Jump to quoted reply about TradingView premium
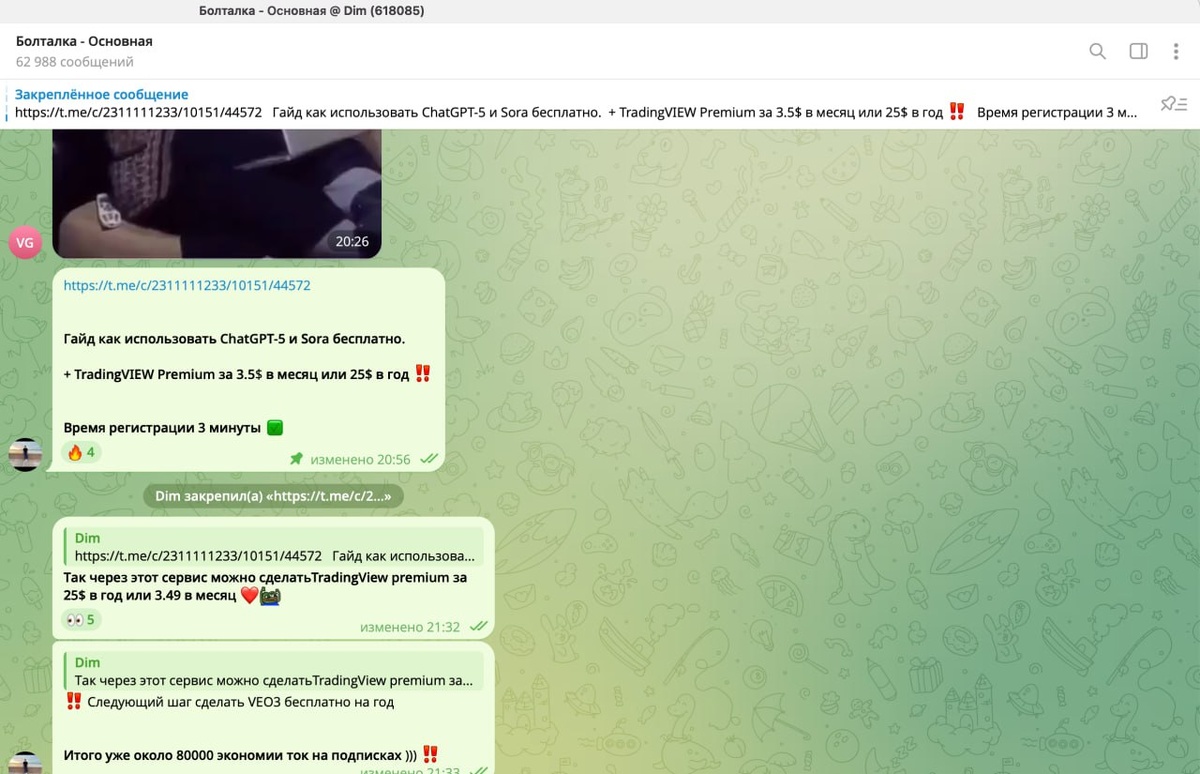Screen dimensions: 1200x774 tap(274, 671)
